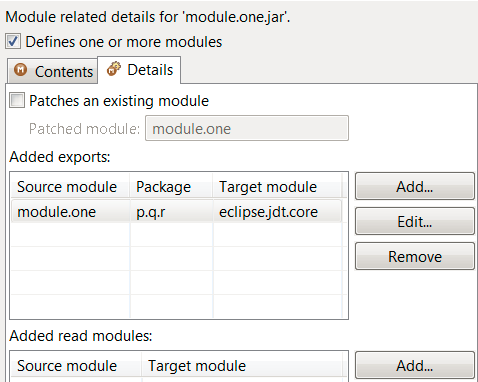
Task: Click Source module header in read modules
Action: [x=76, y=366]
